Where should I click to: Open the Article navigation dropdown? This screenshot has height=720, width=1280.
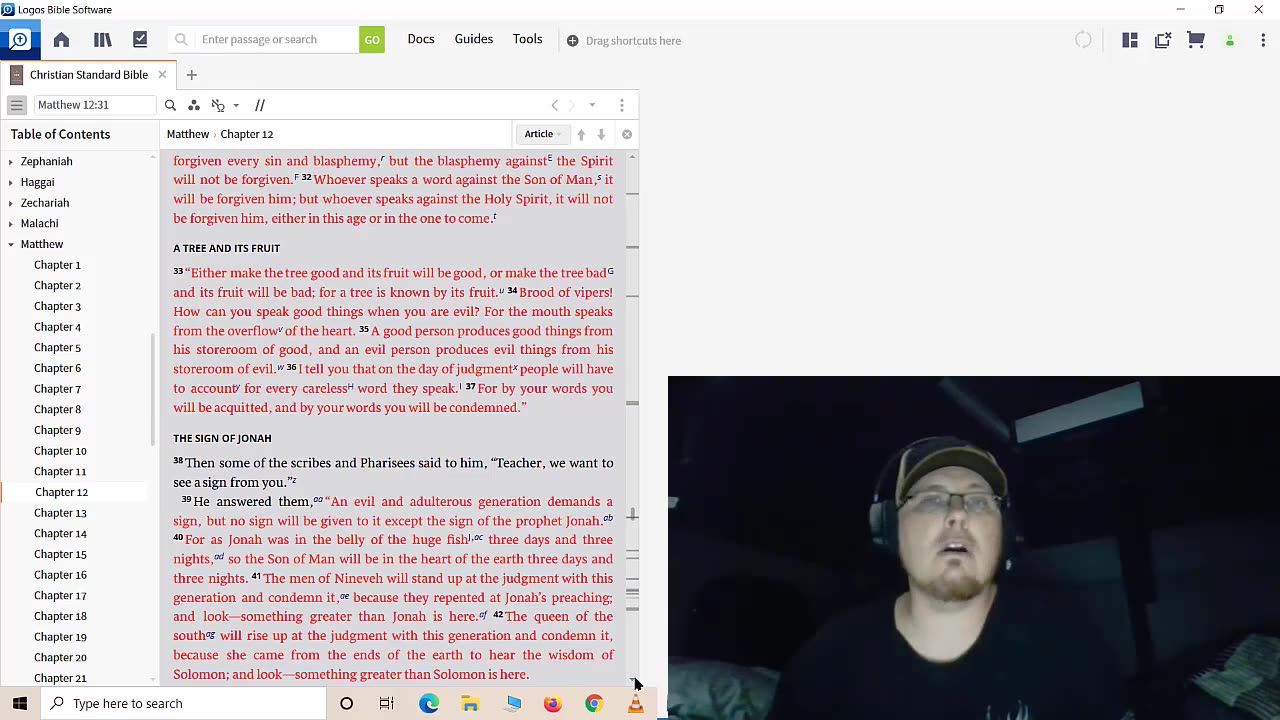(x=543, y=134)
